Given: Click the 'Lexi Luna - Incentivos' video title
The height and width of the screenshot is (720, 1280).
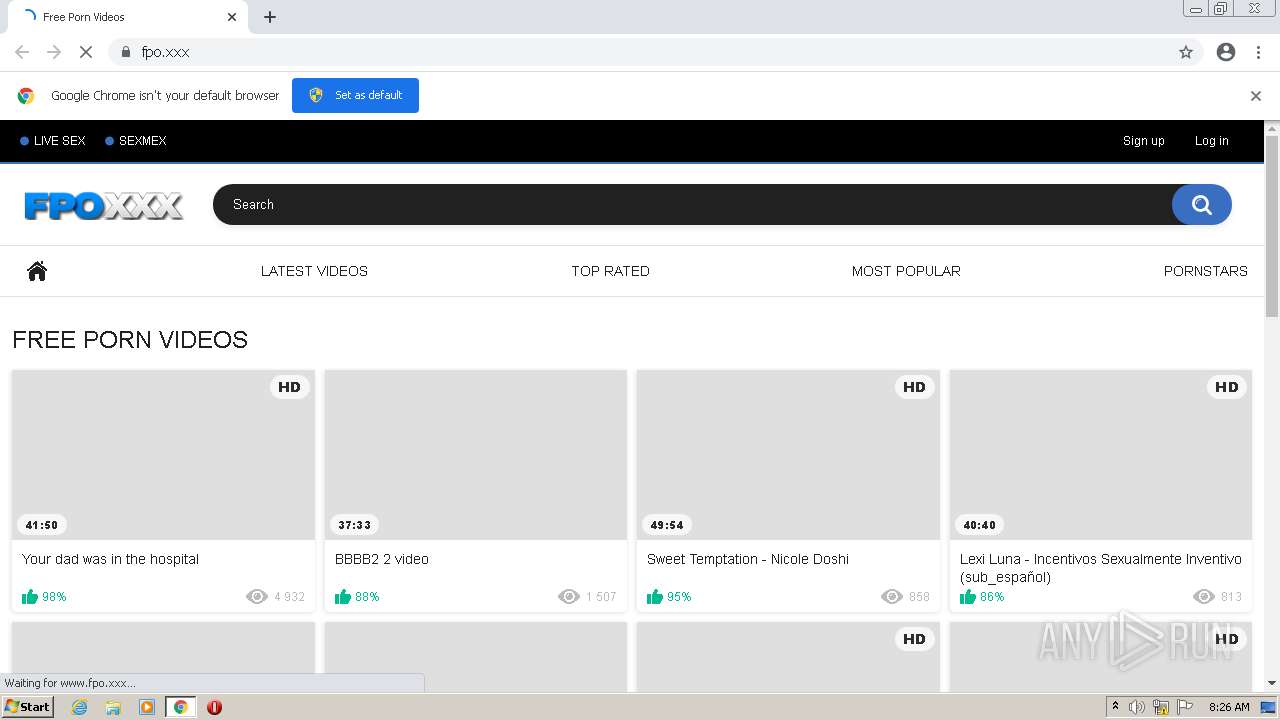Looking at the screenshot, I should [x=1101, y=568].
